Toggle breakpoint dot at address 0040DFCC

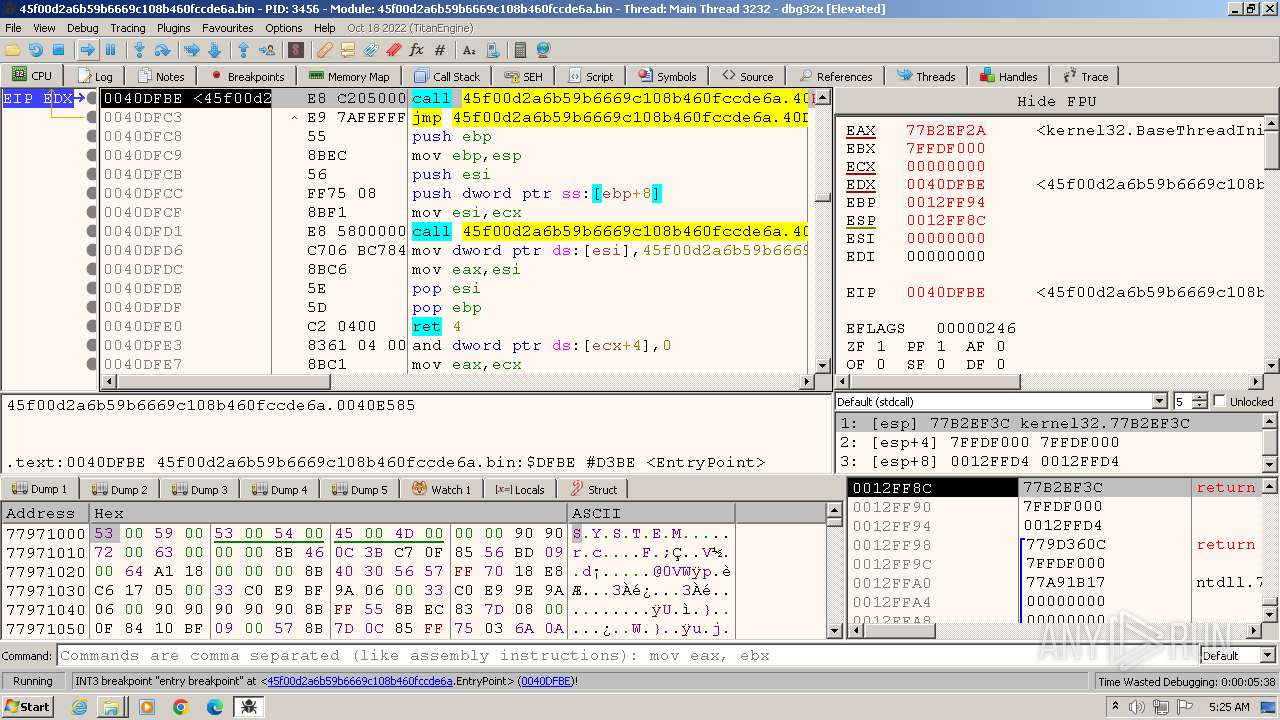[x=92, y=193]
